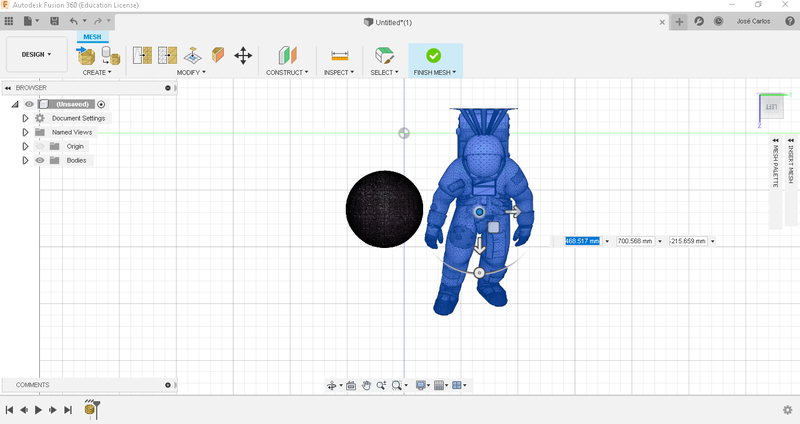Toggle visibility of the Origin folder
Image resolution: width=800 pixels, height=424 pixels.
tap(40, 146)
